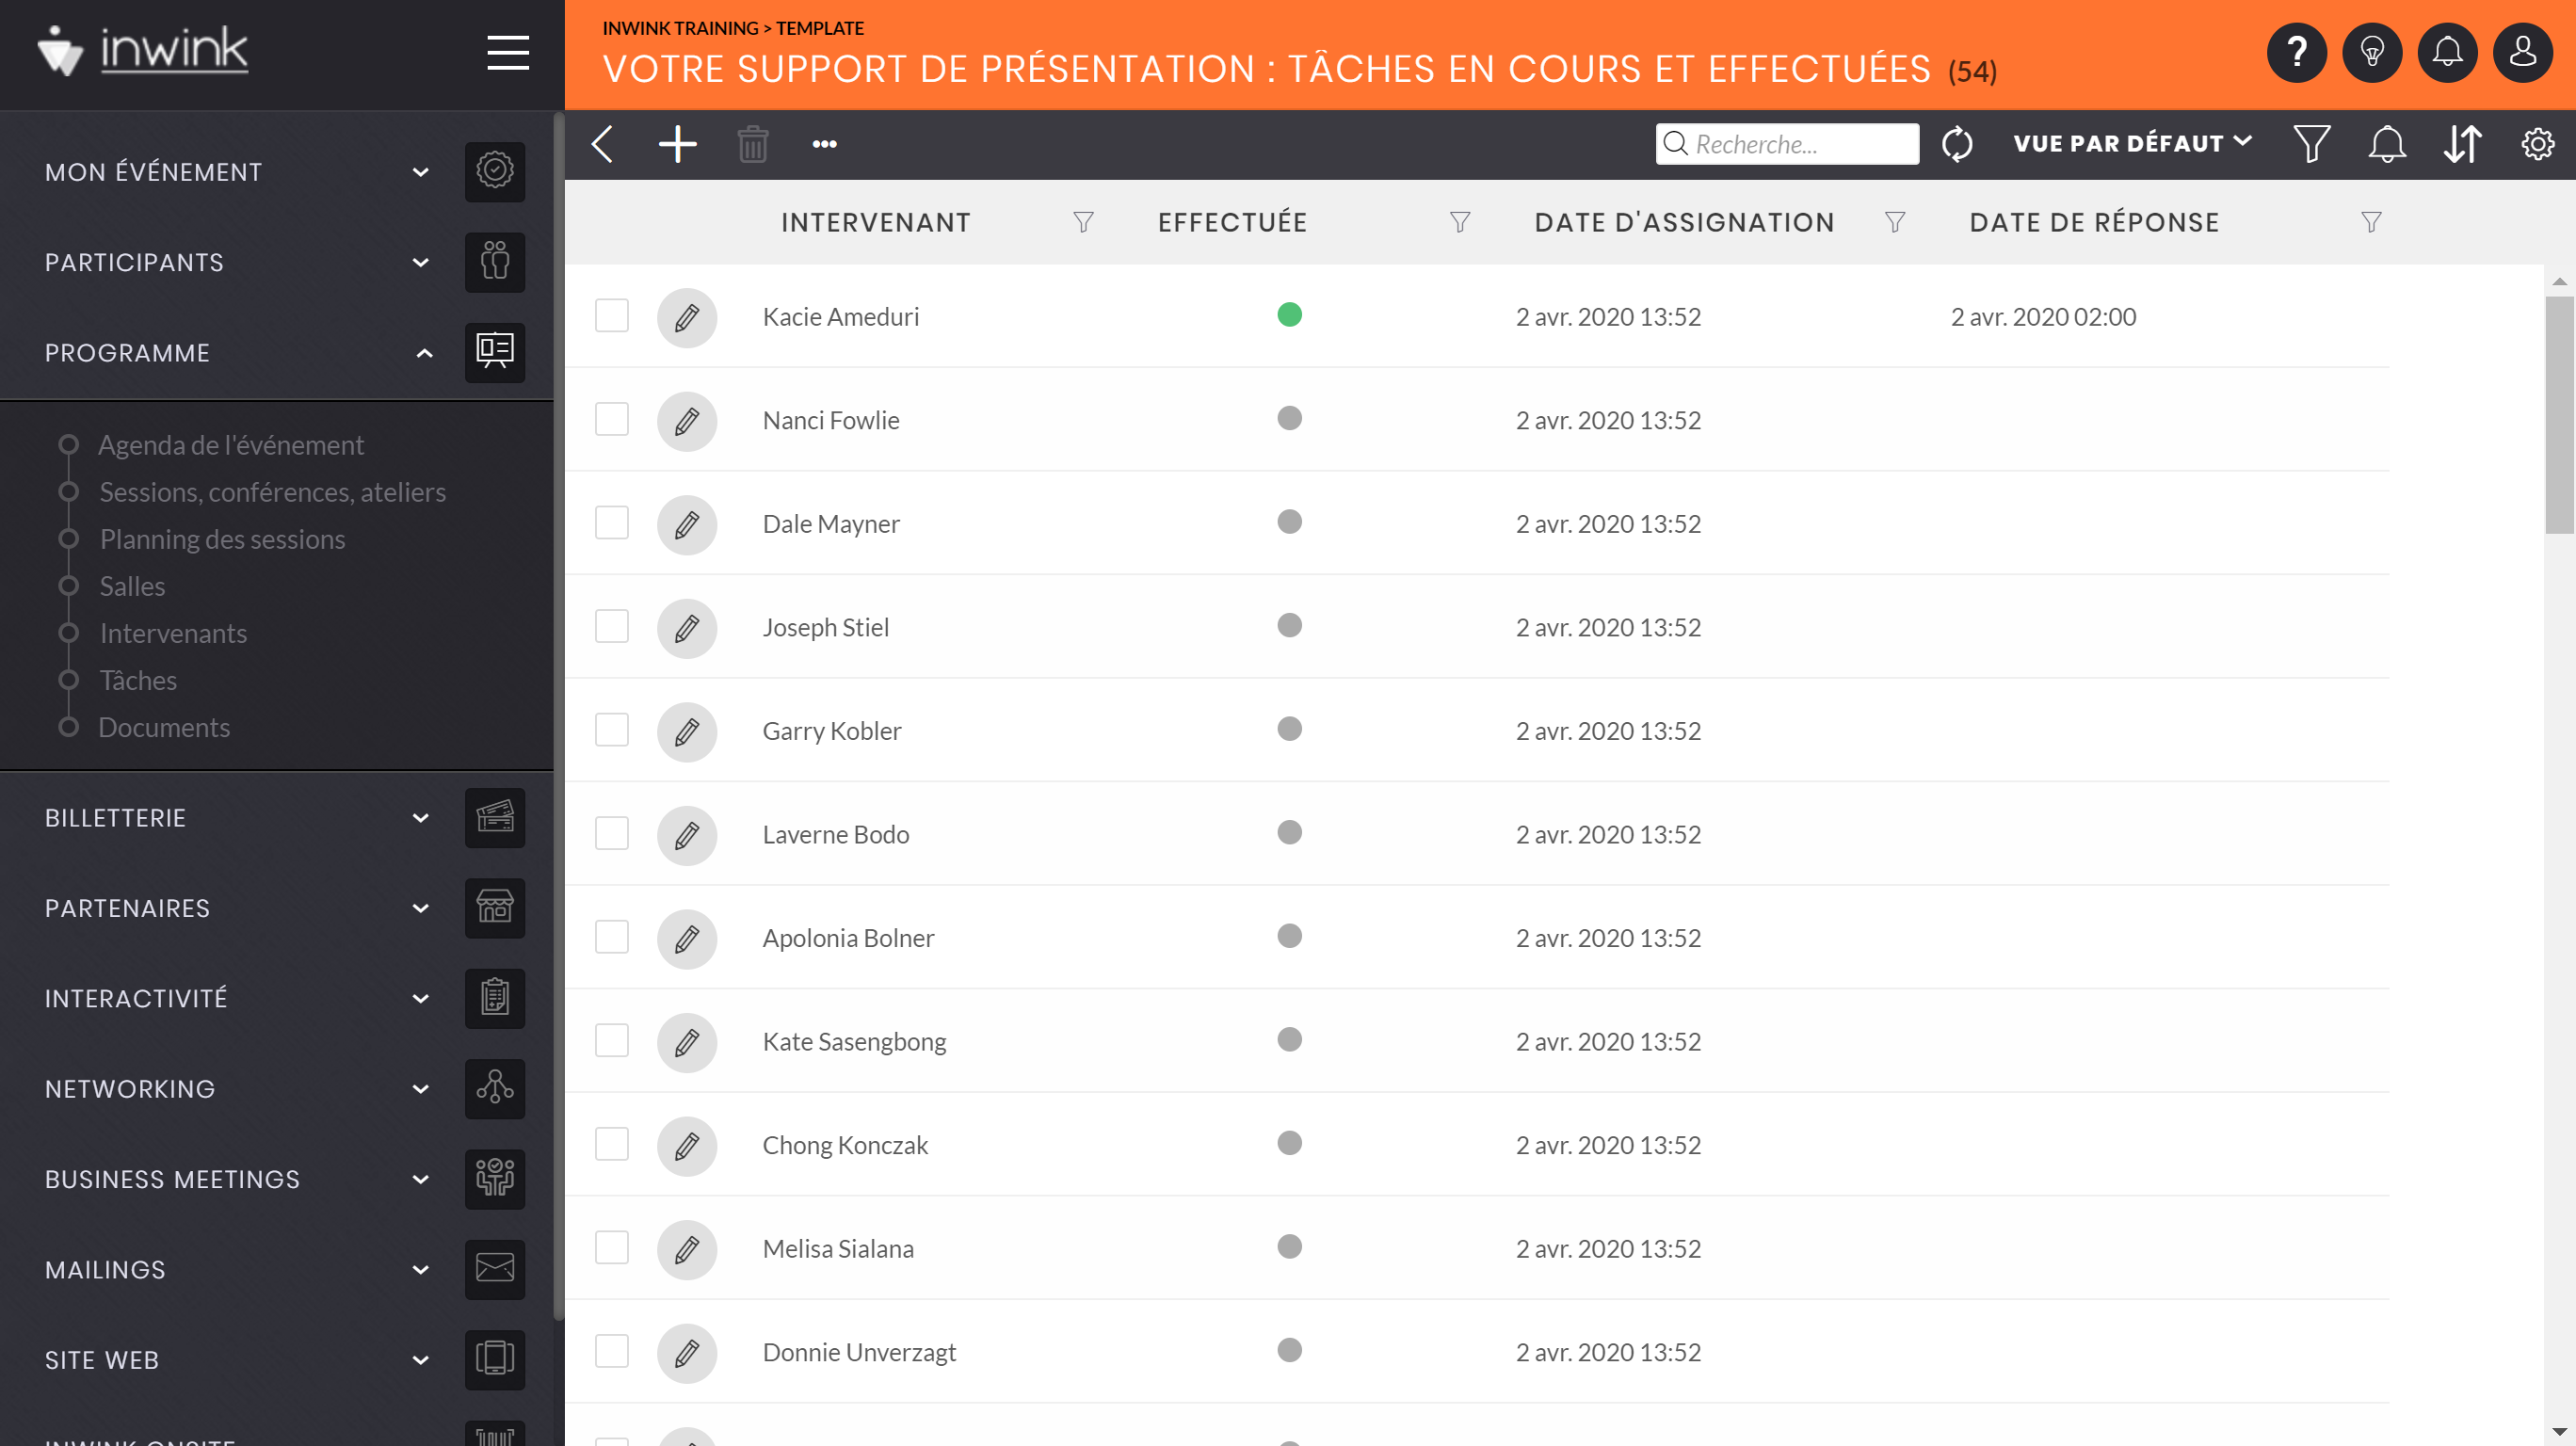Click the add new item plus icon
This screenshot has height=1446, width=2576.
tap(677, 144)
